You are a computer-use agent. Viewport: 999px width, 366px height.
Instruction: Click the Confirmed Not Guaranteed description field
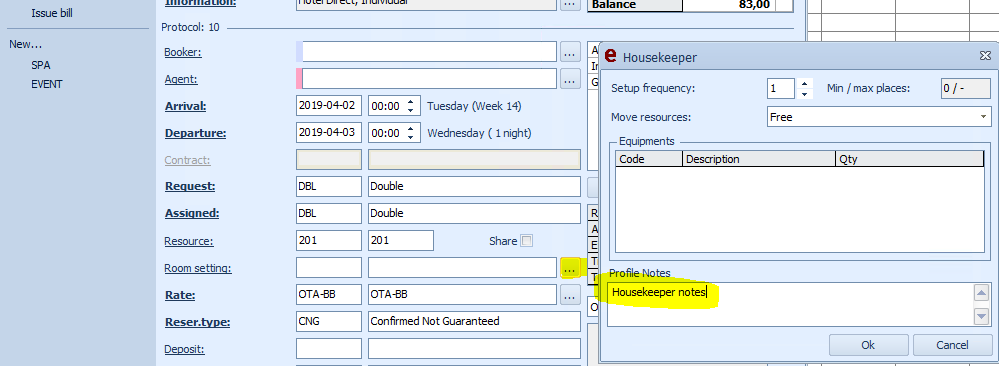click(475, 321)
